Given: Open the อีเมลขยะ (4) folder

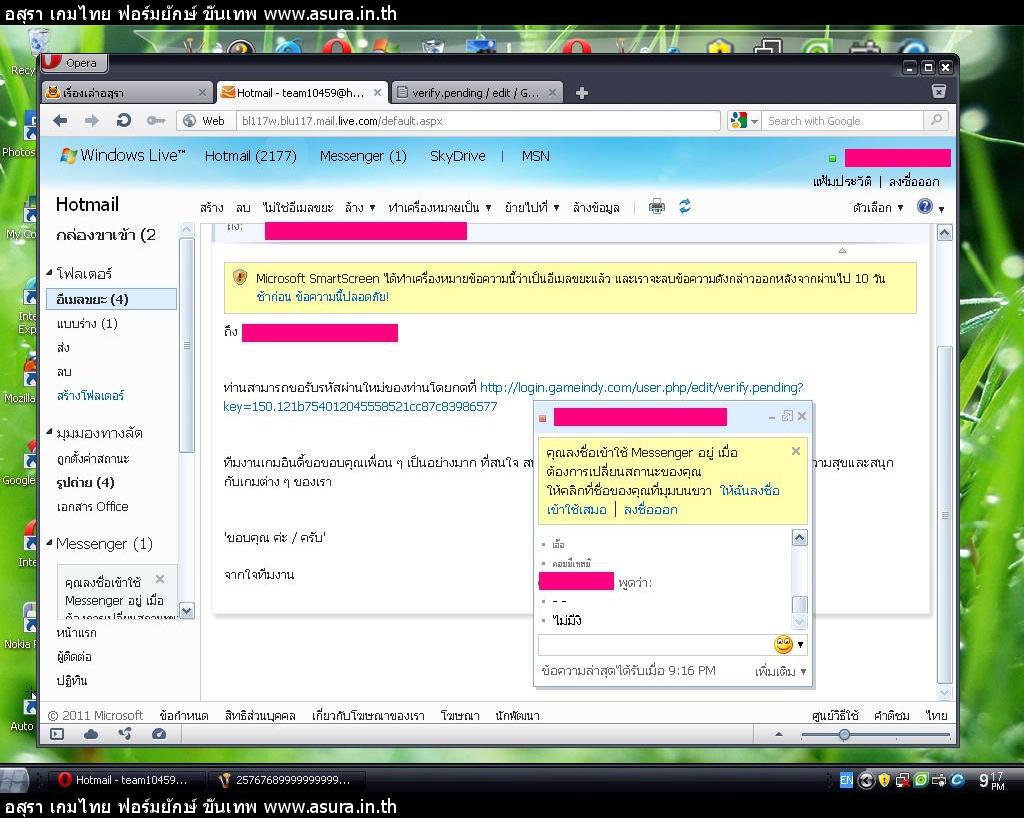Looking at the screenshot, I should tap(111, 299).
